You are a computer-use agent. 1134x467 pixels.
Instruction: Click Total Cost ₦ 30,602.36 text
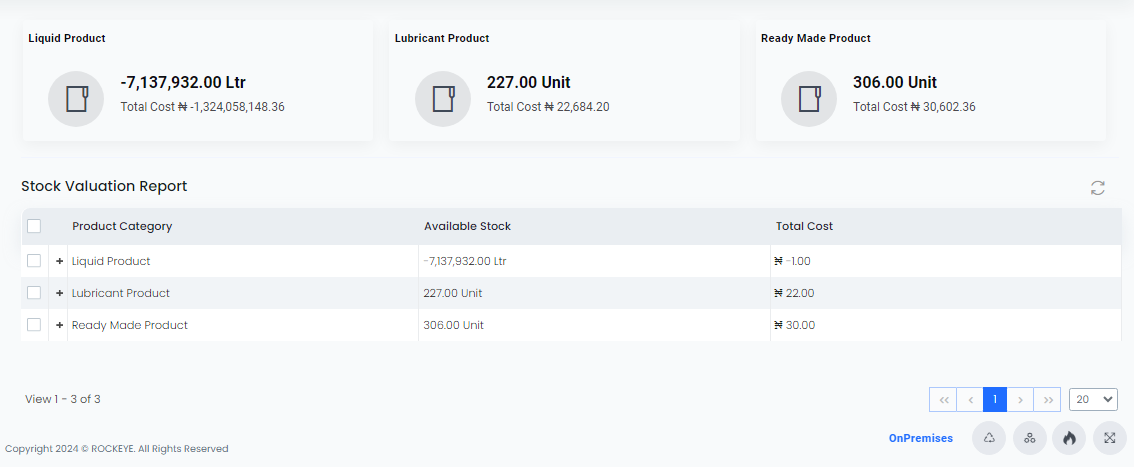click(x=914, y=107)
